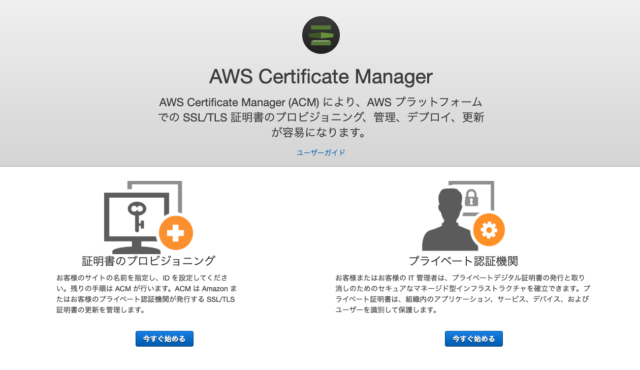Click the person silhouette icon
640x370 pixels.
(x=448, y=219)
